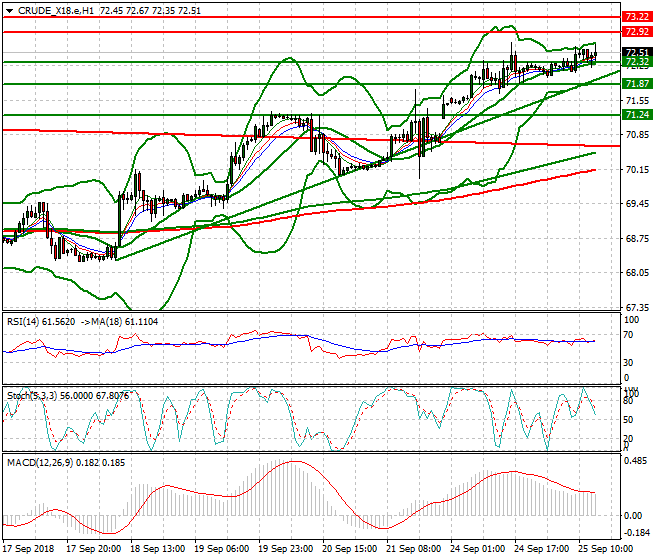Click the 19 Sep 23:00 time label
Screen dimensions: 660x560
pos(285,549)
